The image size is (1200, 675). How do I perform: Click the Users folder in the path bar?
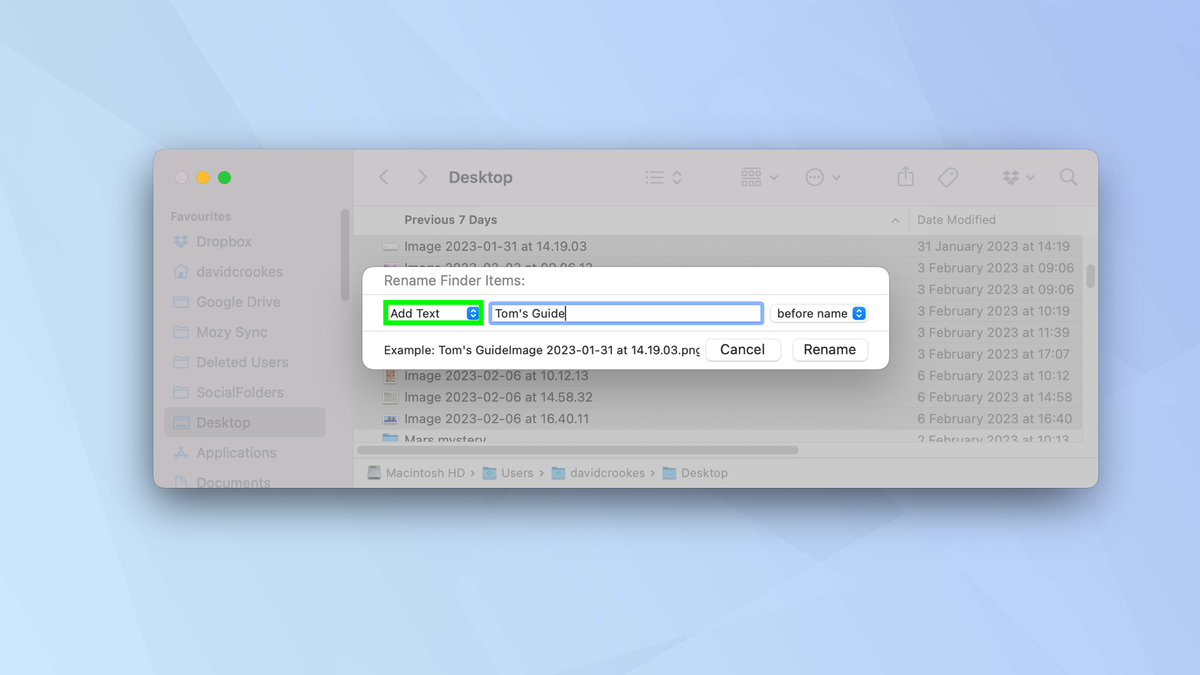coord(517,472)
